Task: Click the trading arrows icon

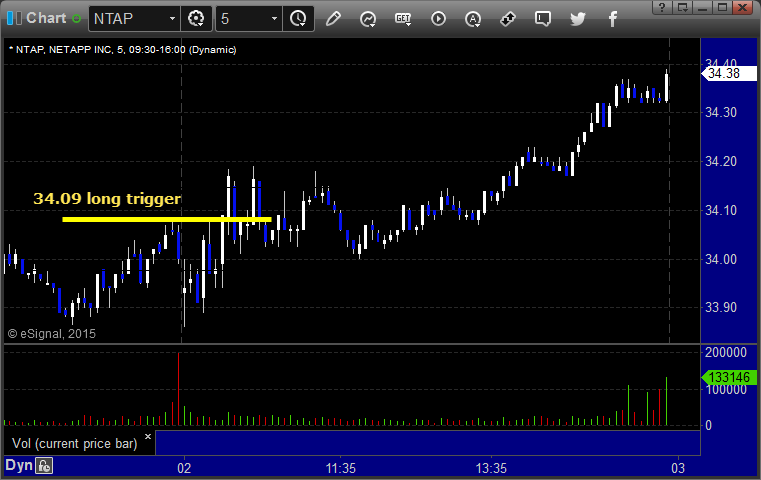Action: tap(508, 19)
